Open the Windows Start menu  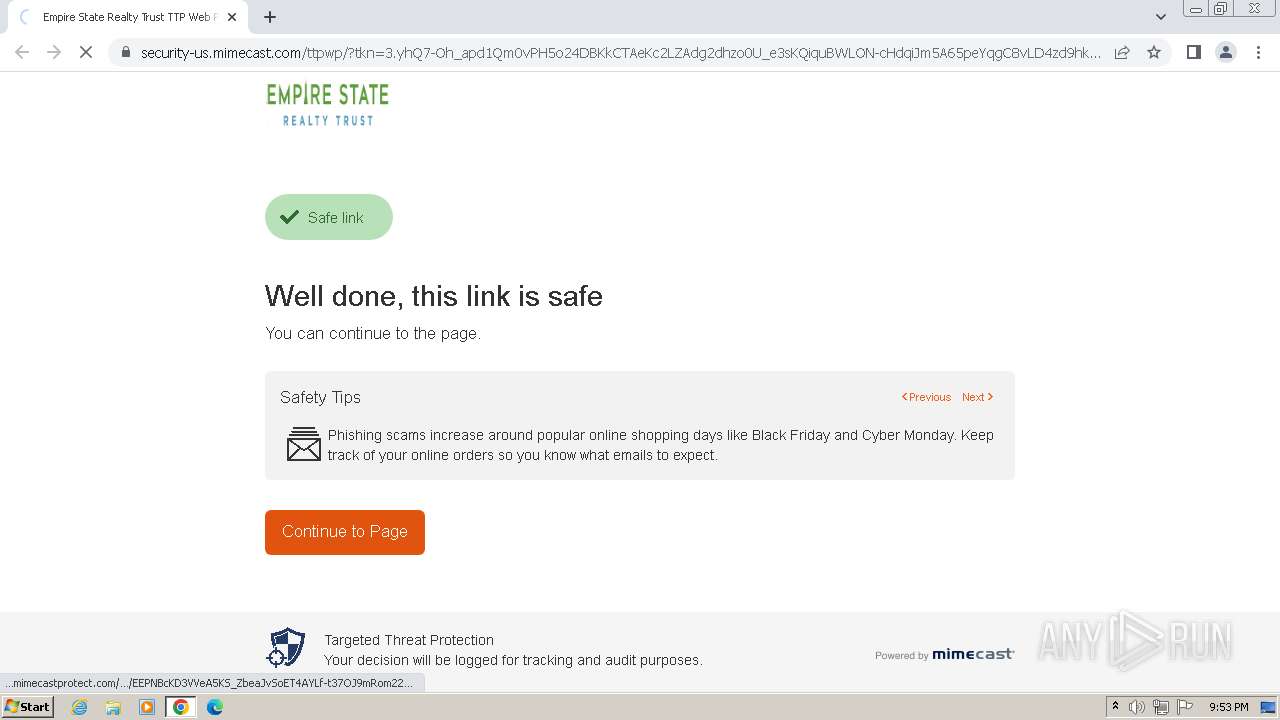coord(28,706)
